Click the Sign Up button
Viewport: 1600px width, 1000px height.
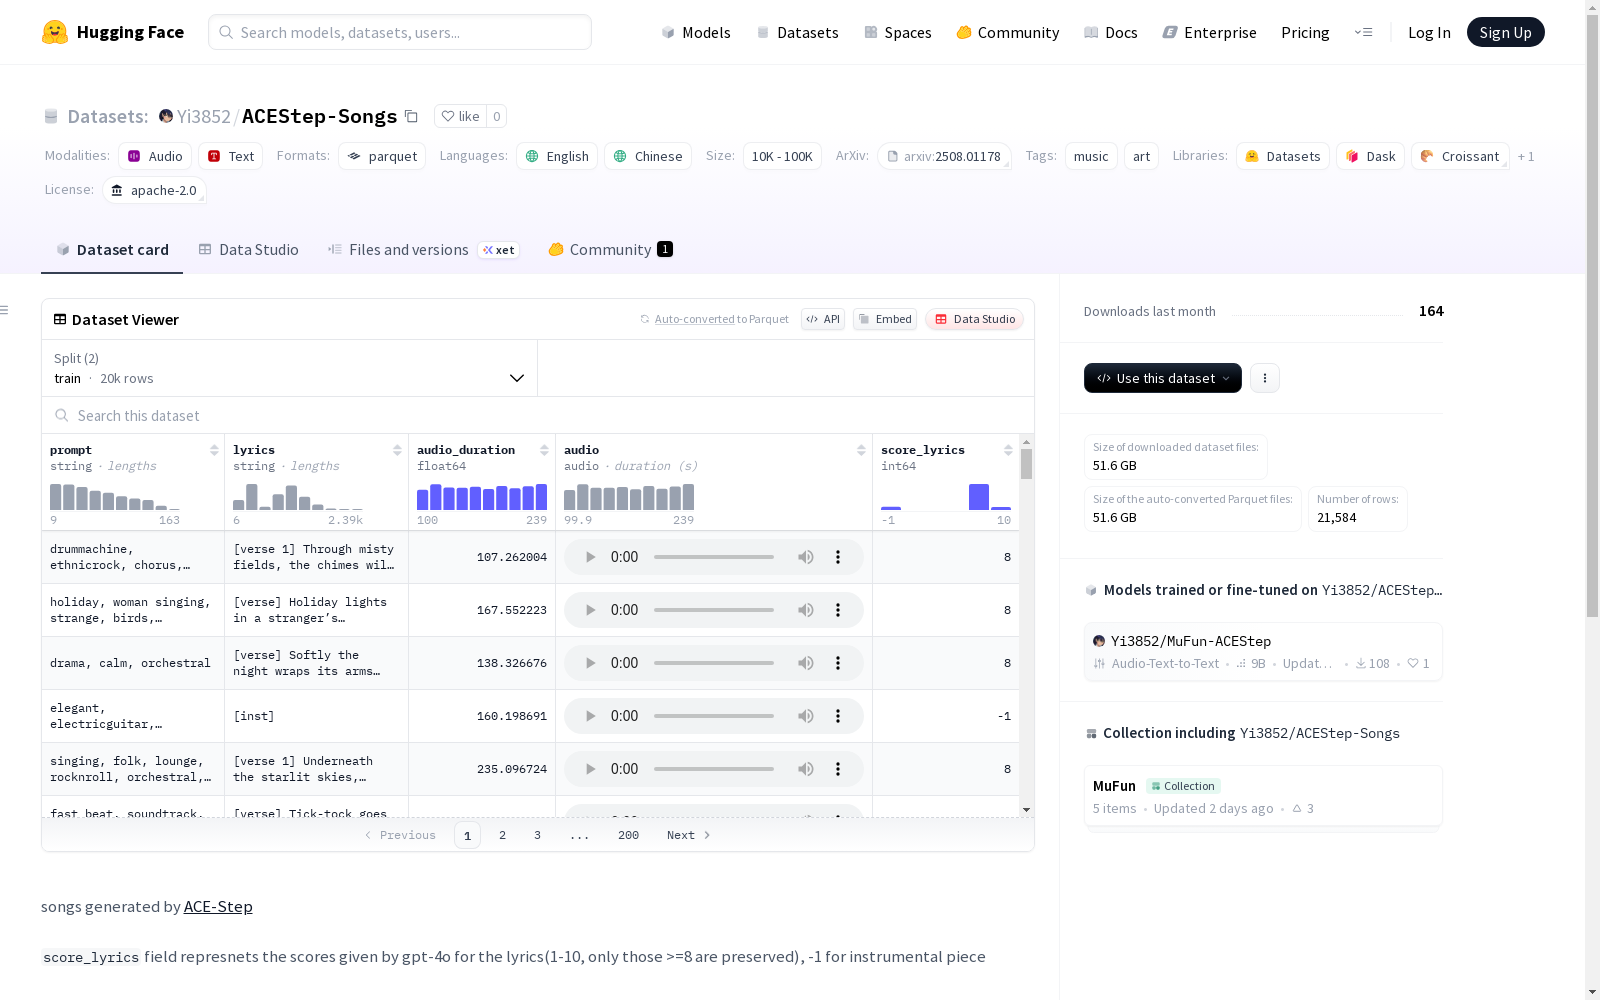1505,32
